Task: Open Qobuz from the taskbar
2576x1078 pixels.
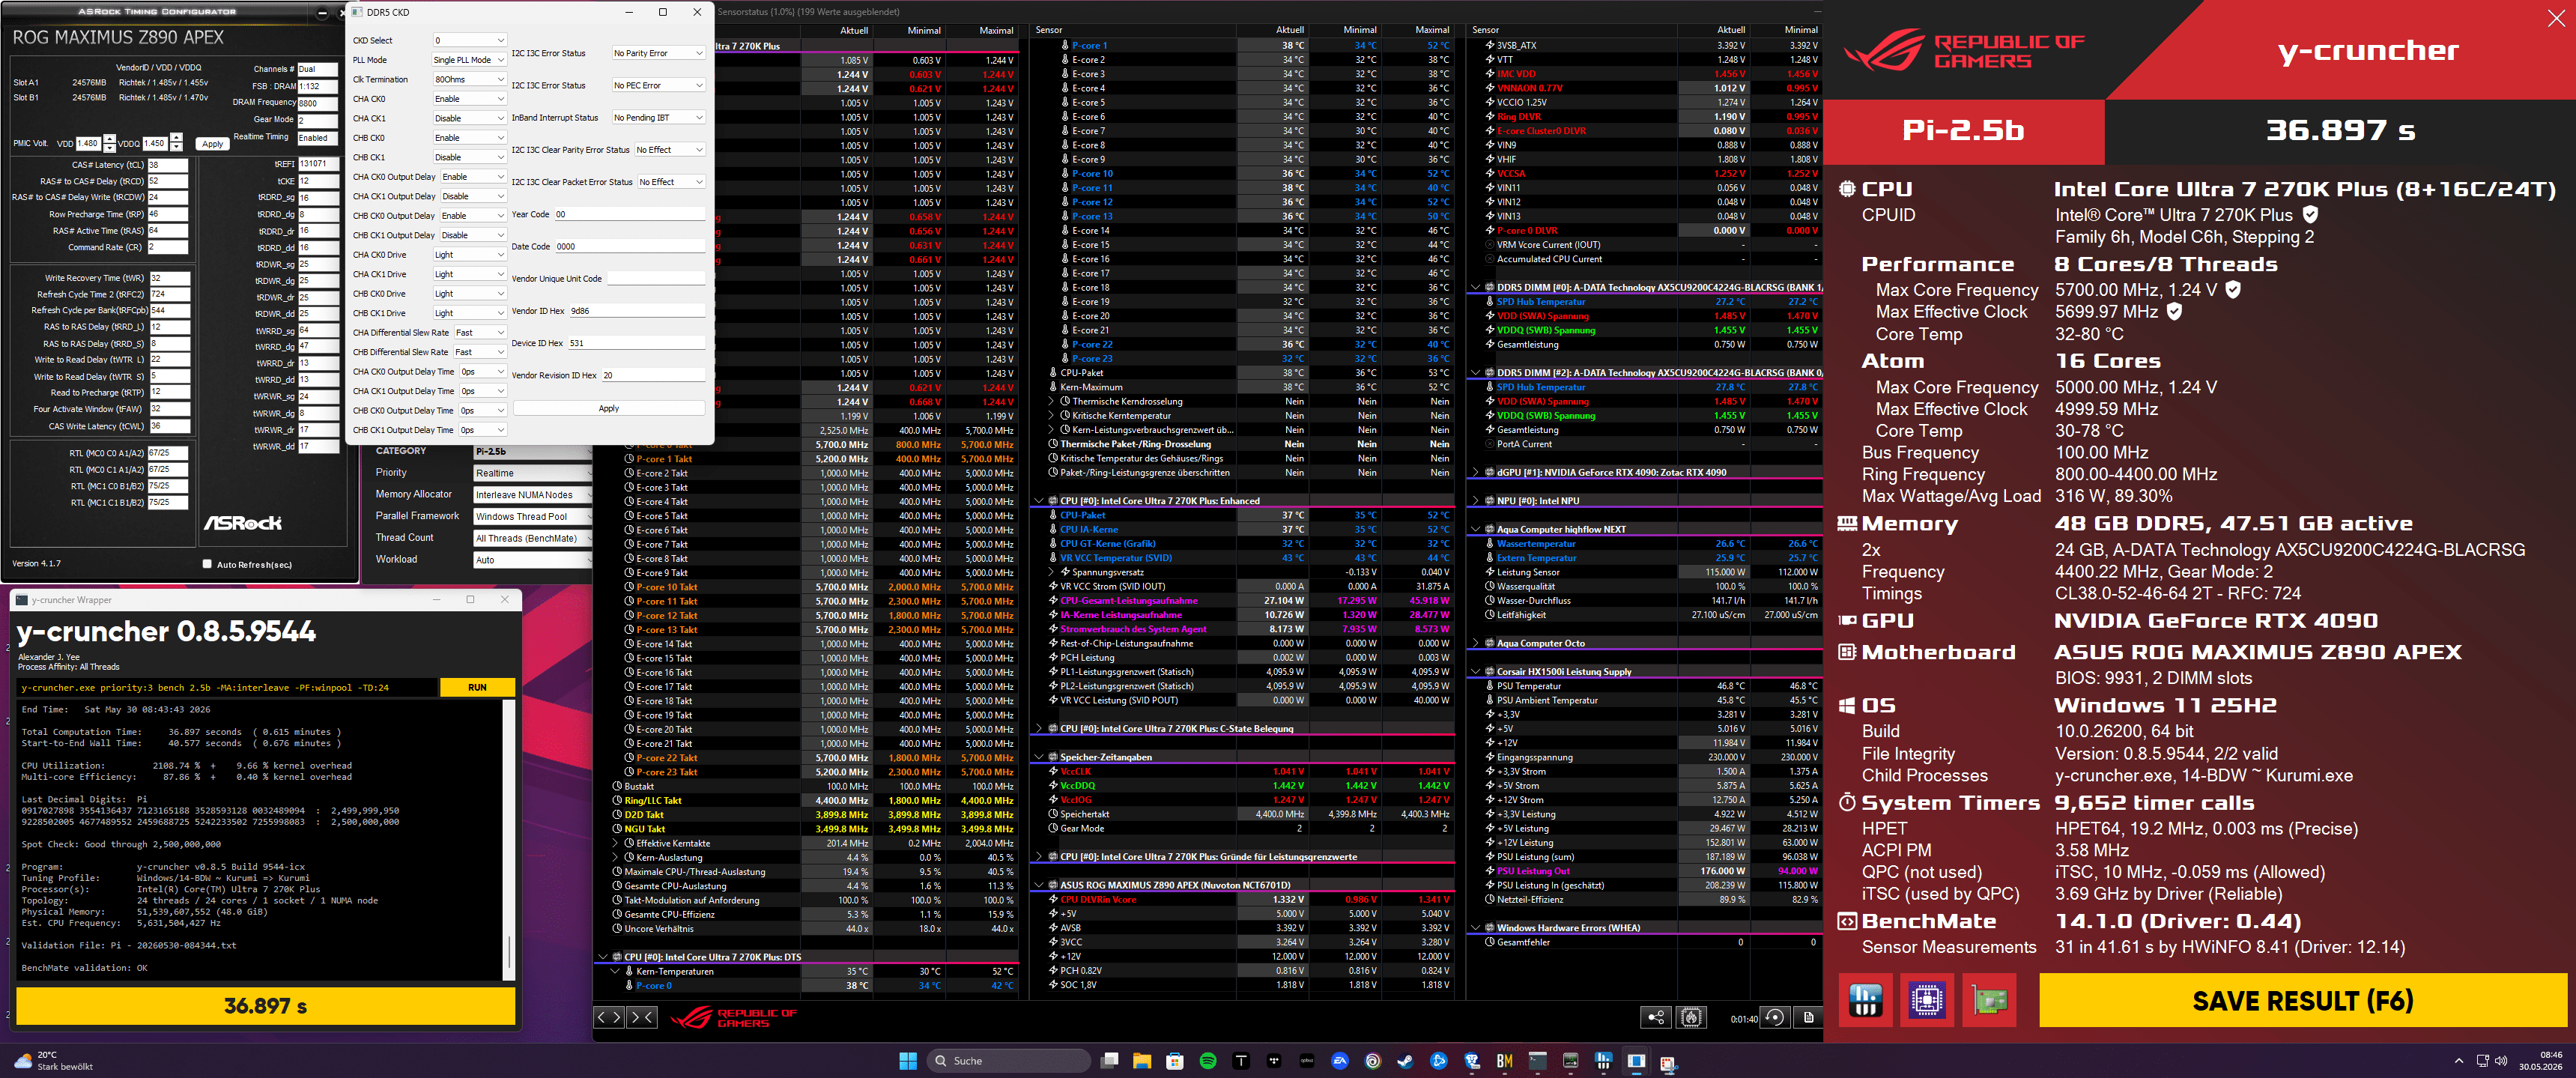Action: click(1307, 1061)
